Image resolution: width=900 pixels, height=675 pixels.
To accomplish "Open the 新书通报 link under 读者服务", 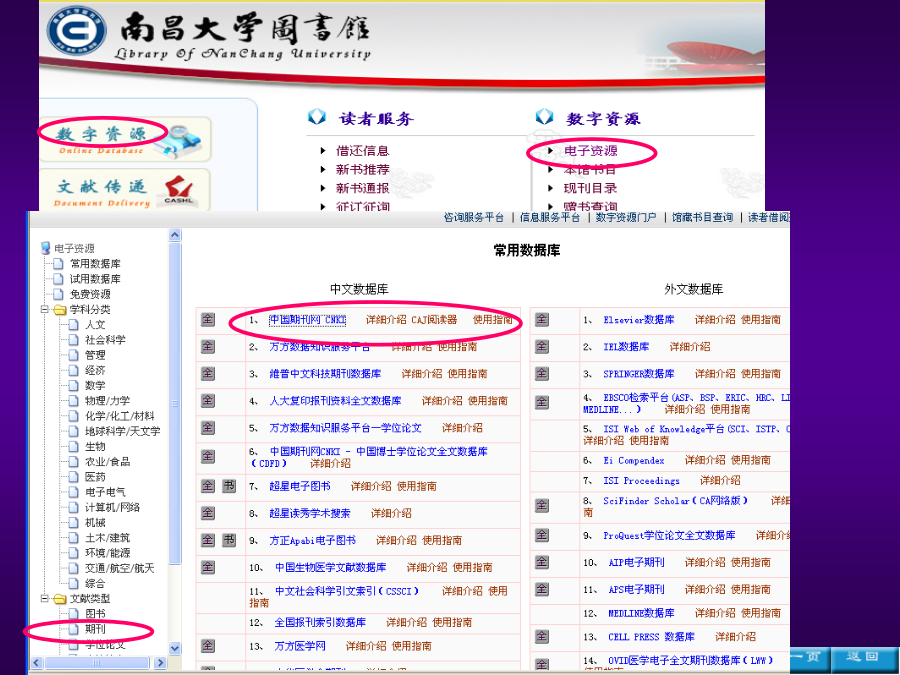I will click(363, 188).
